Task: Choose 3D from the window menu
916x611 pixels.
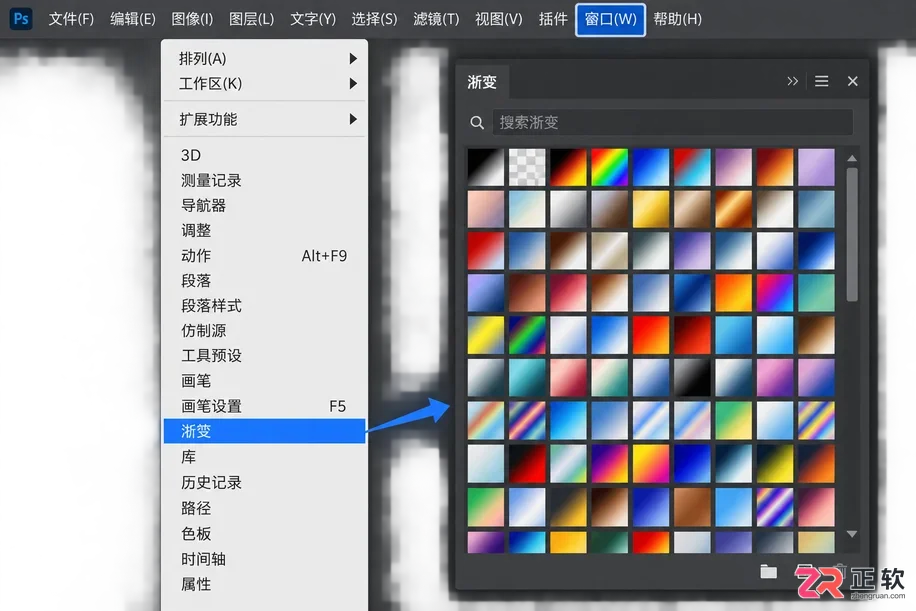Action: (265, 155)
